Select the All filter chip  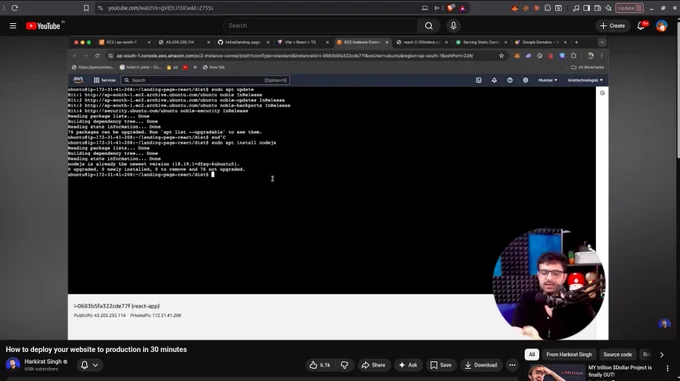point(532,355)
